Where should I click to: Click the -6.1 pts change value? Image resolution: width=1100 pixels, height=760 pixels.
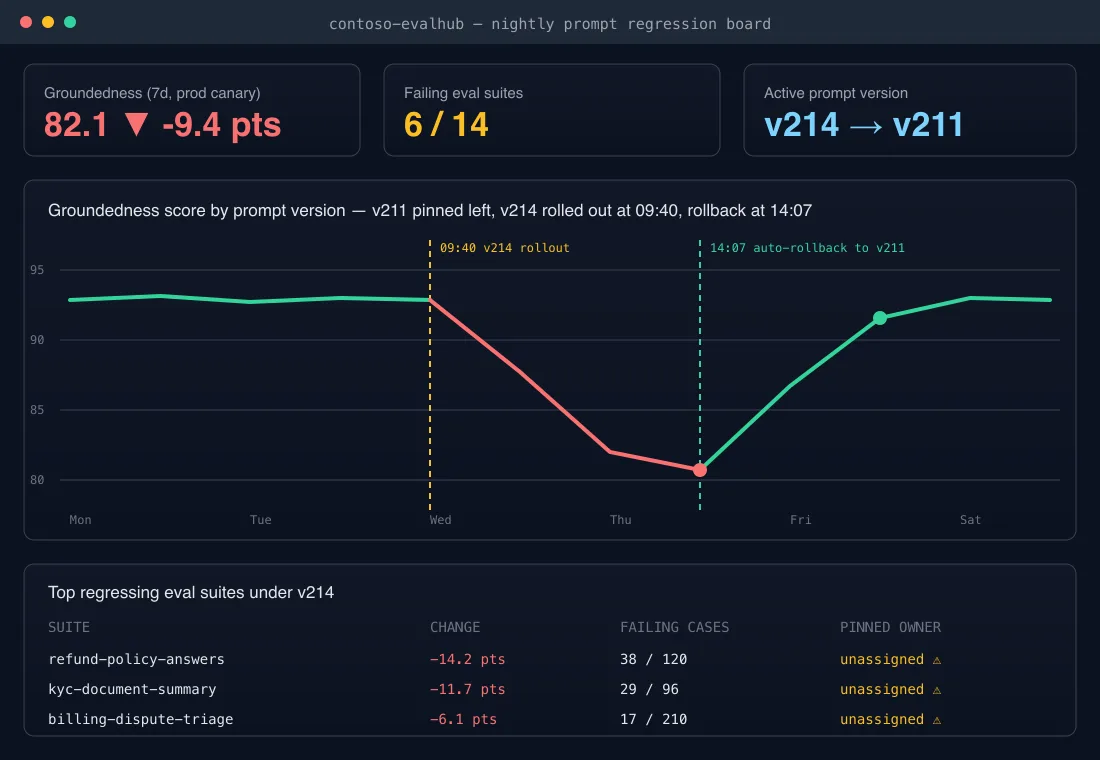(463, 719)
